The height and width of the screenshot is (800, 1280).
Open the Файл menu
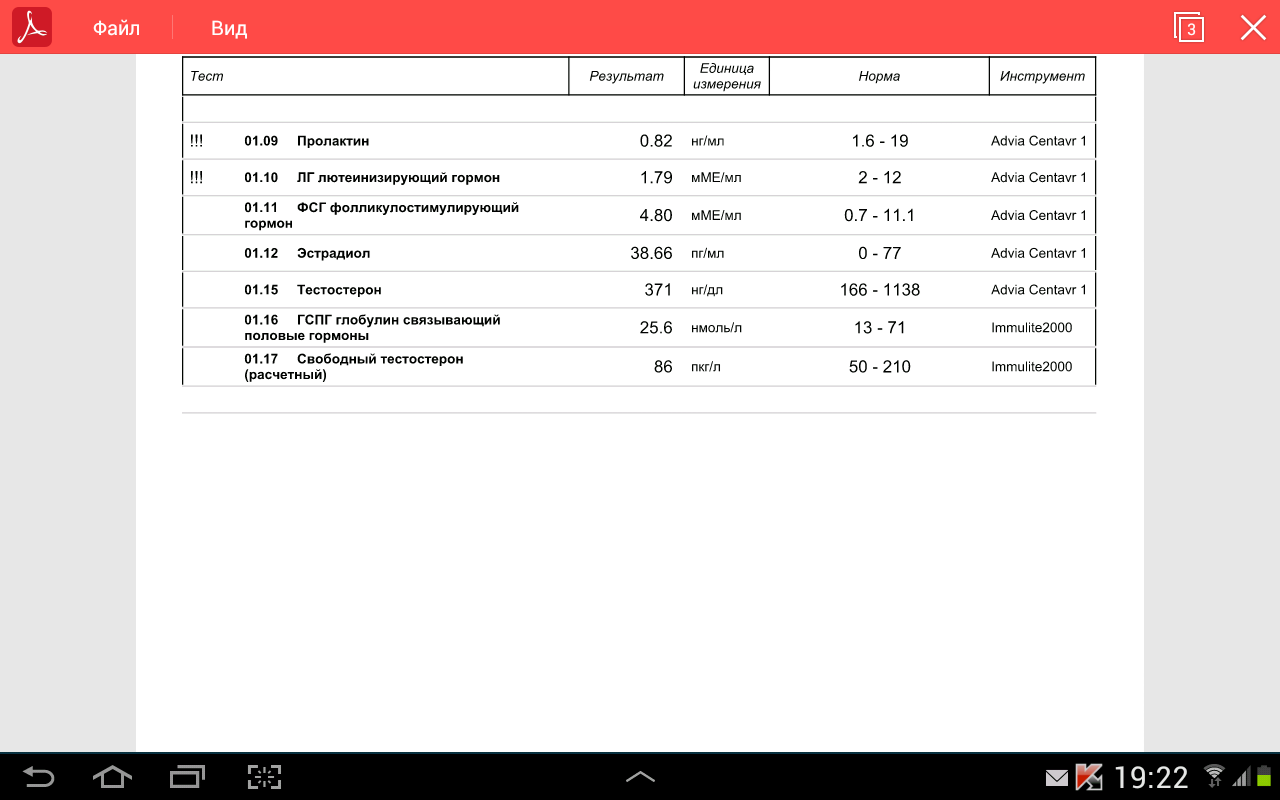click(x=116, y=28)
